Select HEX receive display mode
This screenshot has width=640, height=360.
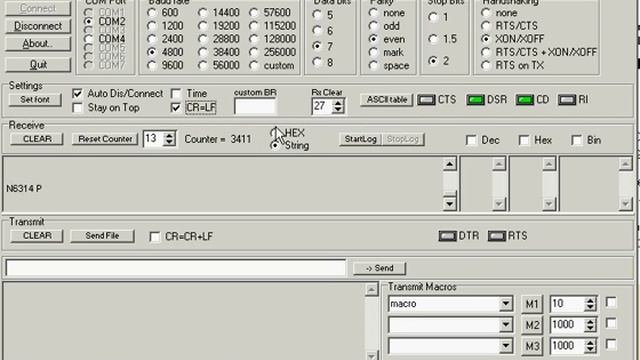coord(275,133)
